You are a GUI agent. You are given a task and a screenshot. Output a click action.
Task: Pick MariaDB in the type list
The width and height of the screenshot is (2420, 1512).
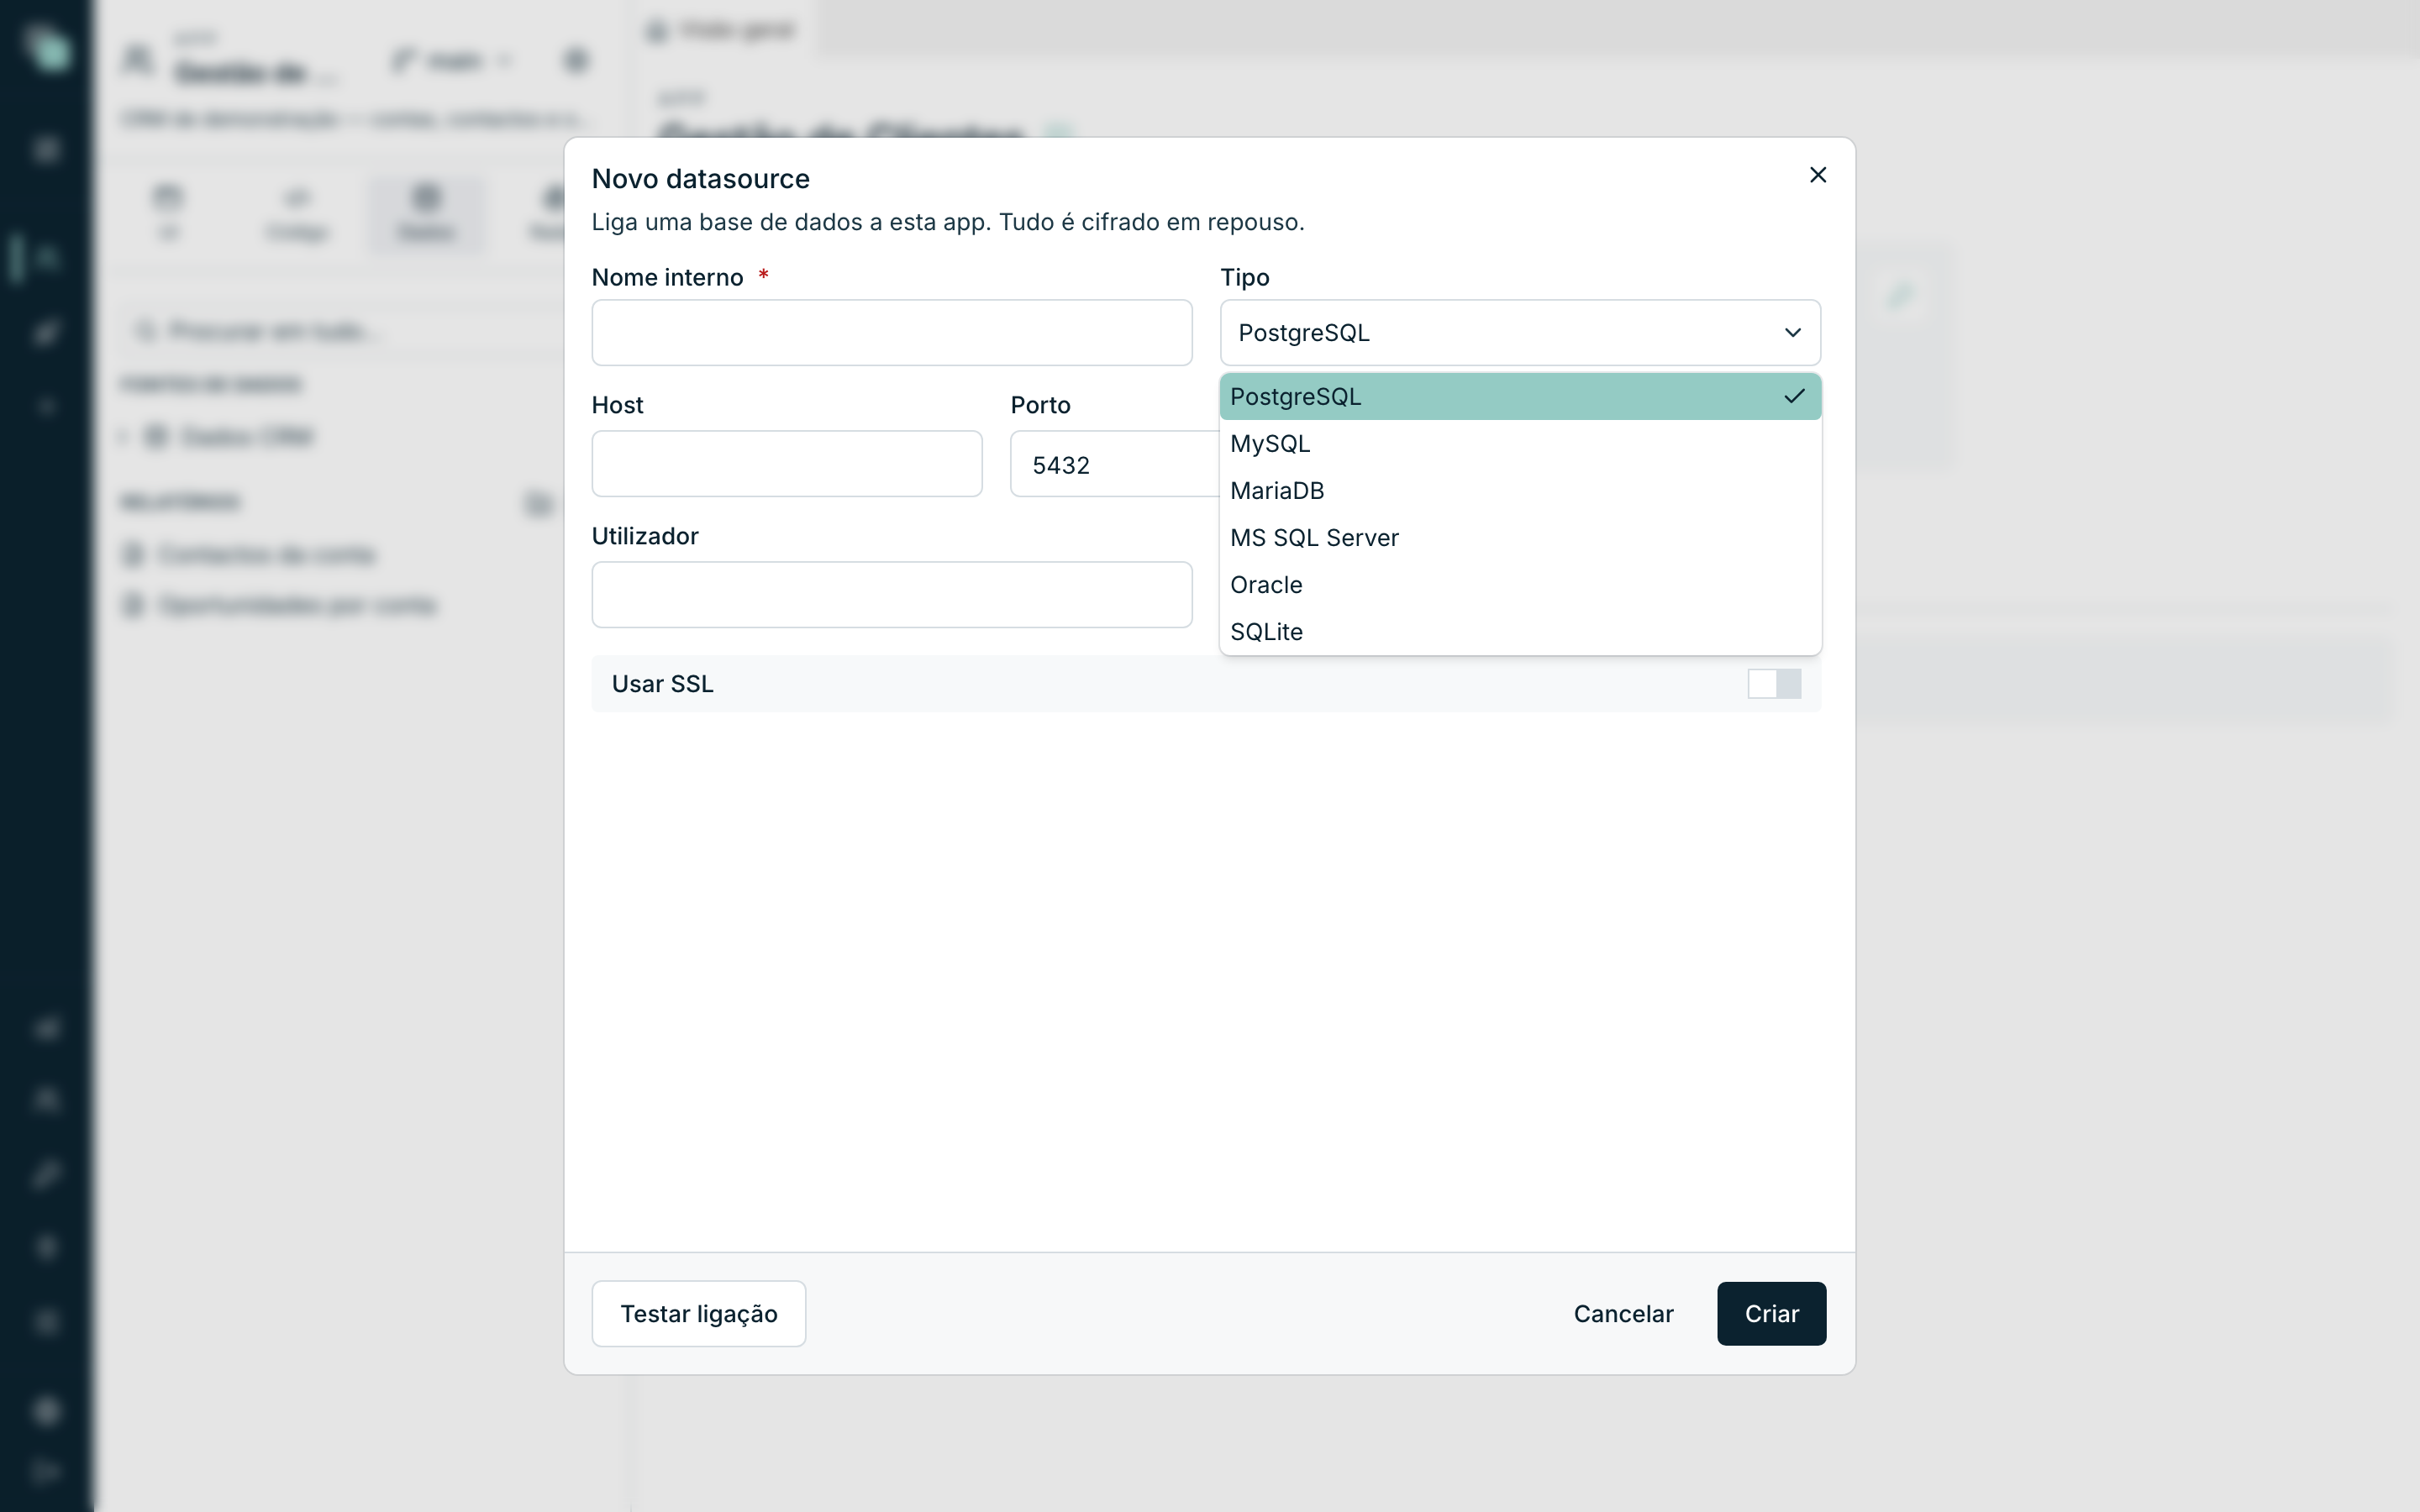pyautogui.click(x=1520, y=491)
